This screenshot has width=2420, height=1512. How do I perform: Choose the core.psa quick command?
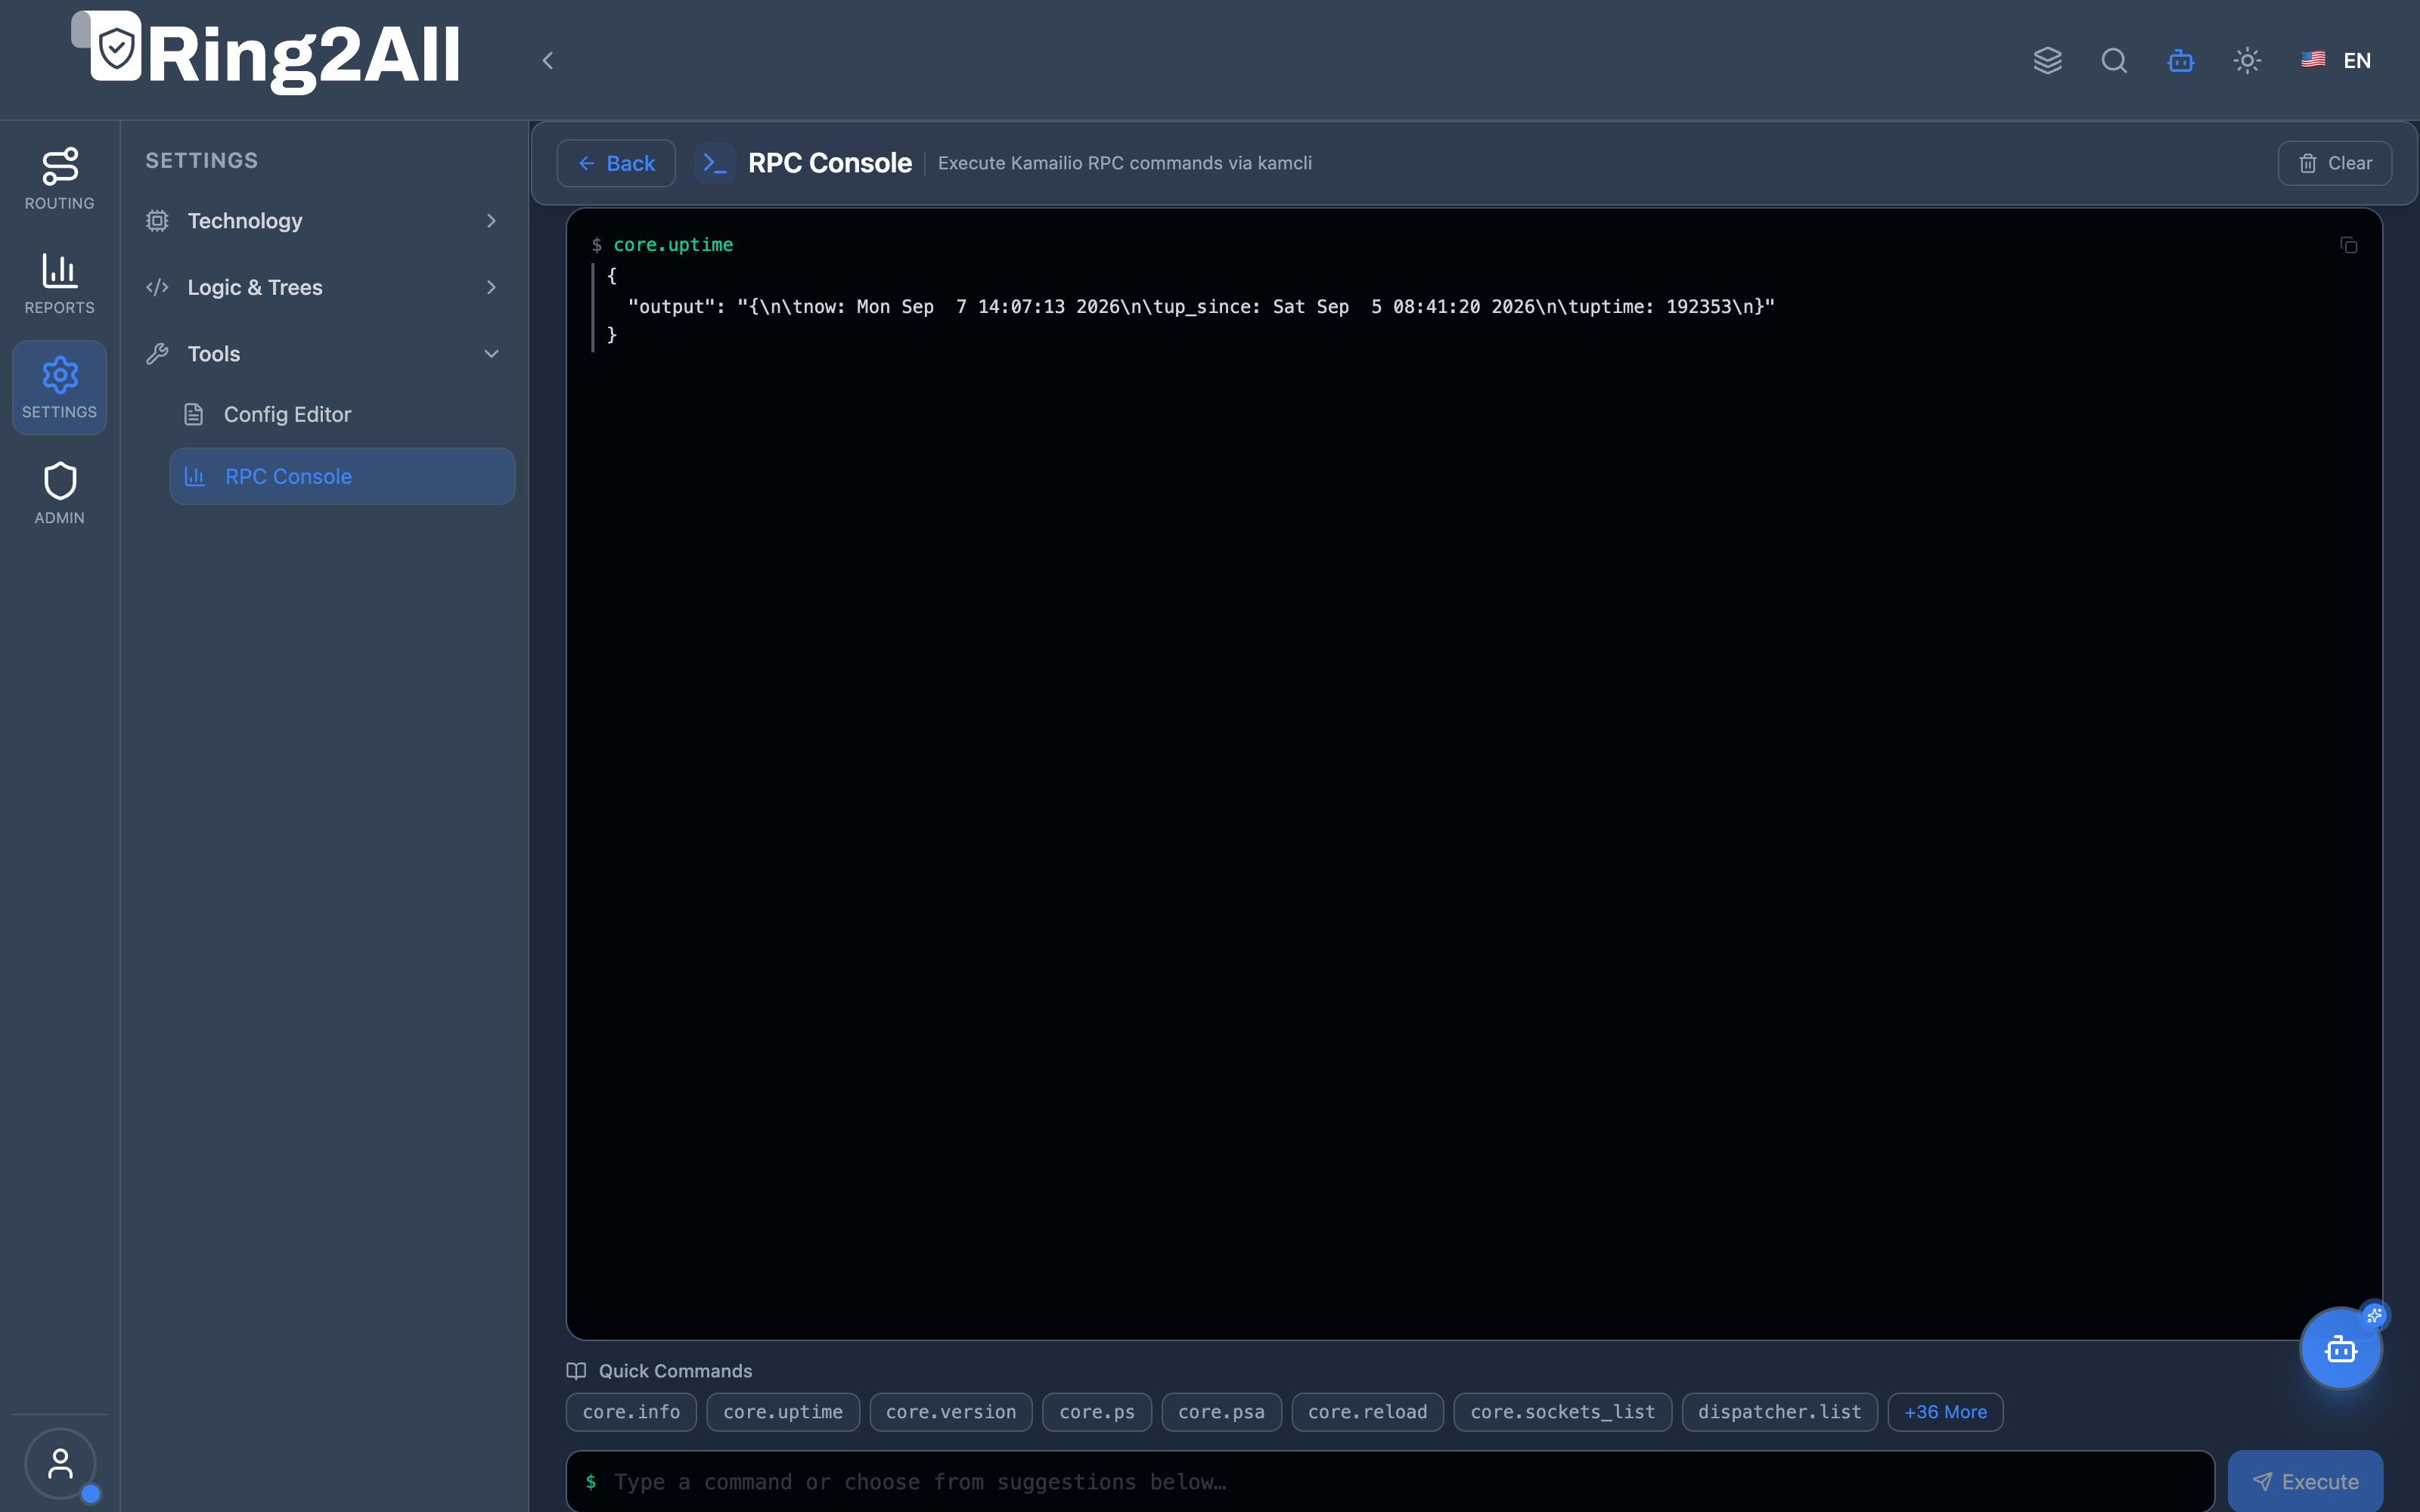[1221, 1412]
